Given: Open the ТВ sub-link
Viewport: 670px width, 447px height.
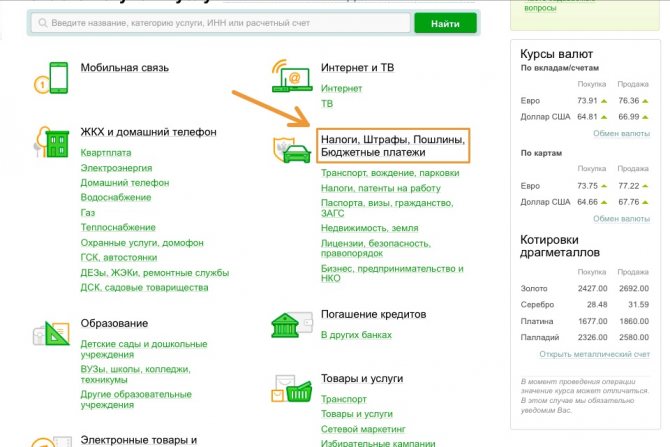Looking at the screenshot, I should pyautogui.click(x=327, y=104).
